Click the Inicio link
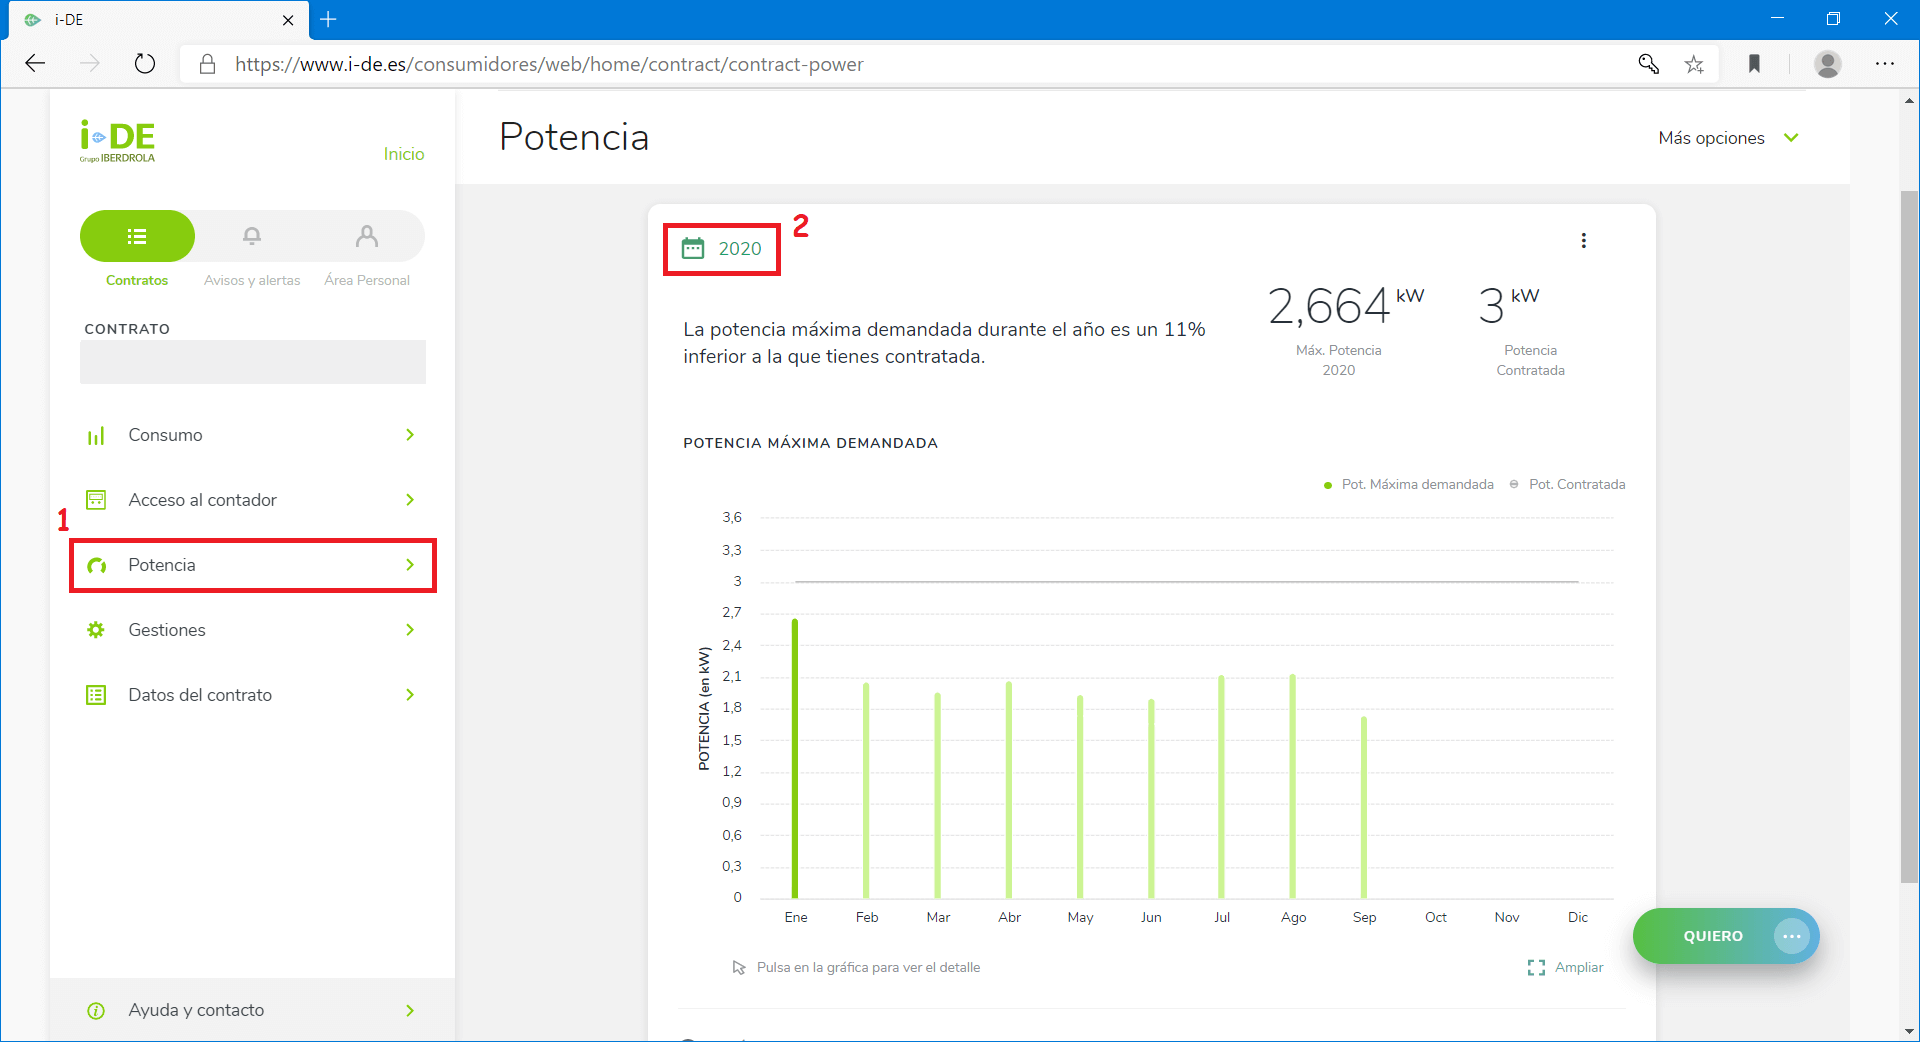 click(x=404, y=154)
